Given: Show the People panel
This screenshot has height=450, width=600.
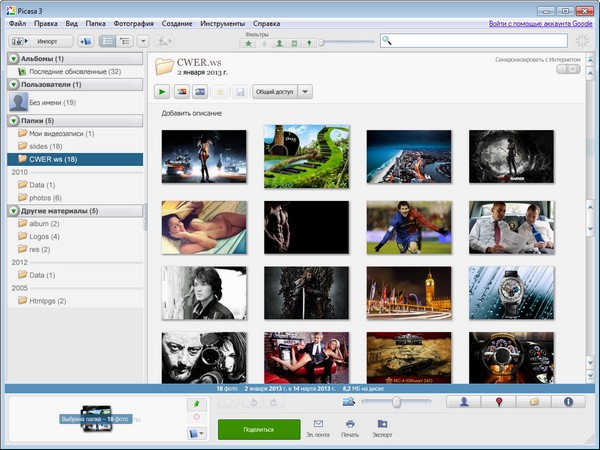Looking at the screenshot, I should (x=463, y=401).
